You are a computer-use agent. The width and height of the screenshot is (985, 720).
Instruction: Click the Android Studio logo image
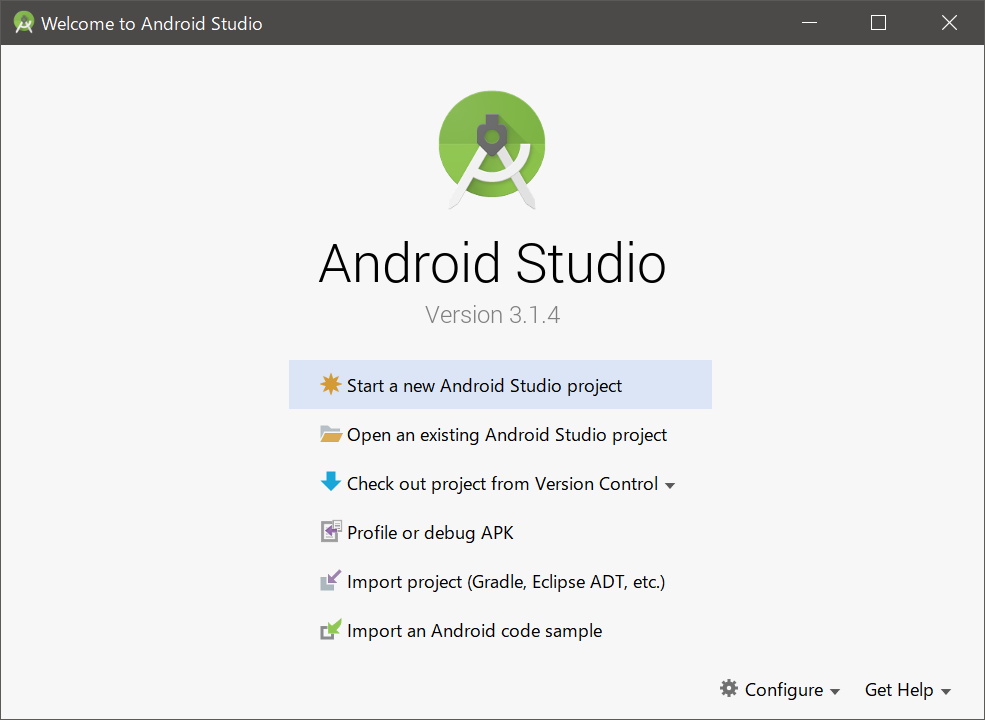point(492,149)
